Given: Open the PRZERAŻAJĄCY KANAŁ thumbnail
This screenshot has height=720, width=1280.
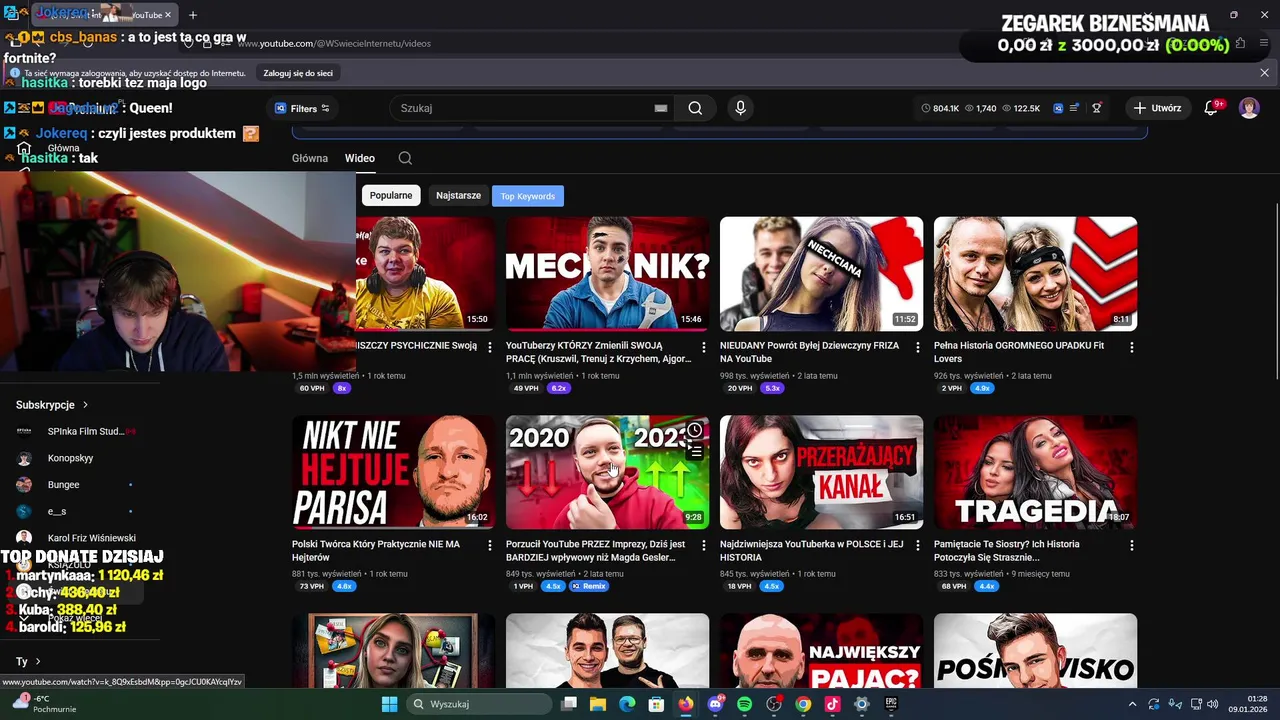Looking at the screenshot, I should coord(821,472).
